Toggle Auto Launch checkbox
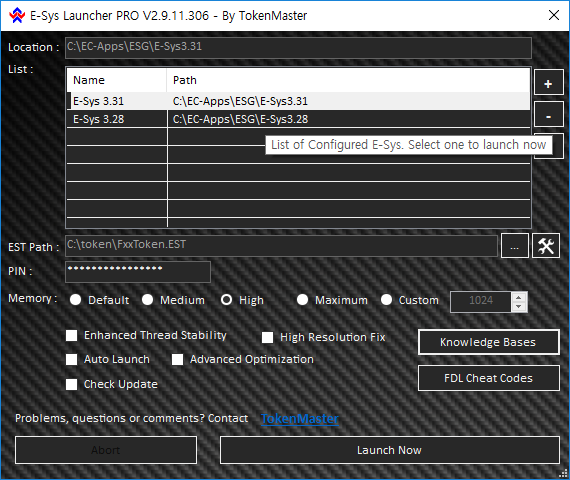This screenshot has height=480, width=570. tap(72, 359)
